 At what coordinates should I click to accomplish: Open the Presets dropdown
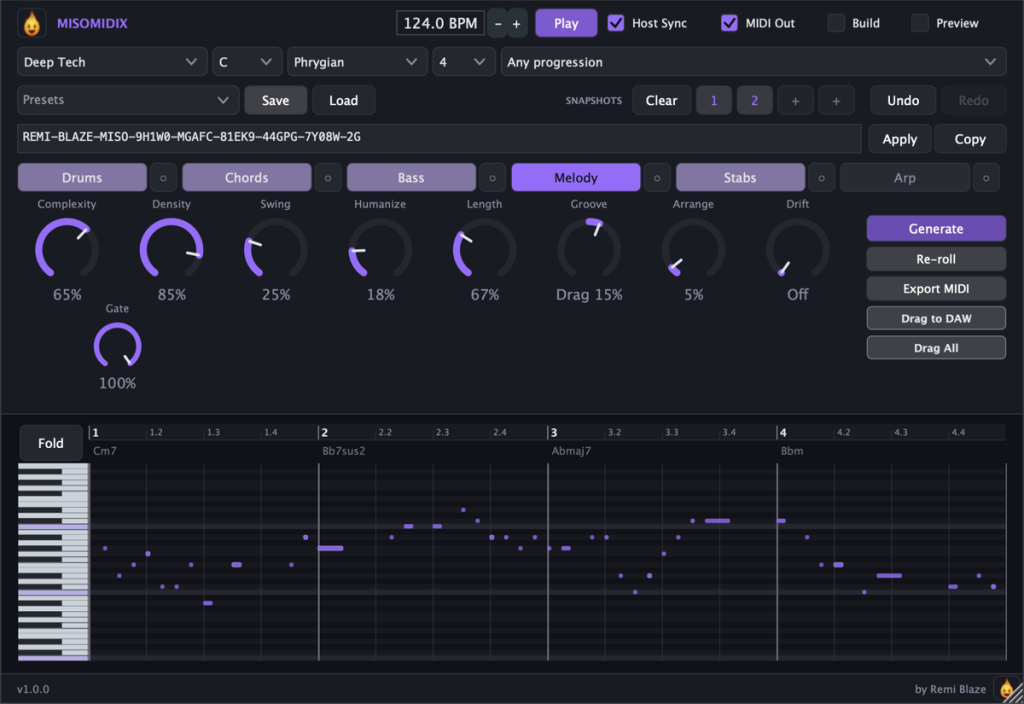point(127,100)
